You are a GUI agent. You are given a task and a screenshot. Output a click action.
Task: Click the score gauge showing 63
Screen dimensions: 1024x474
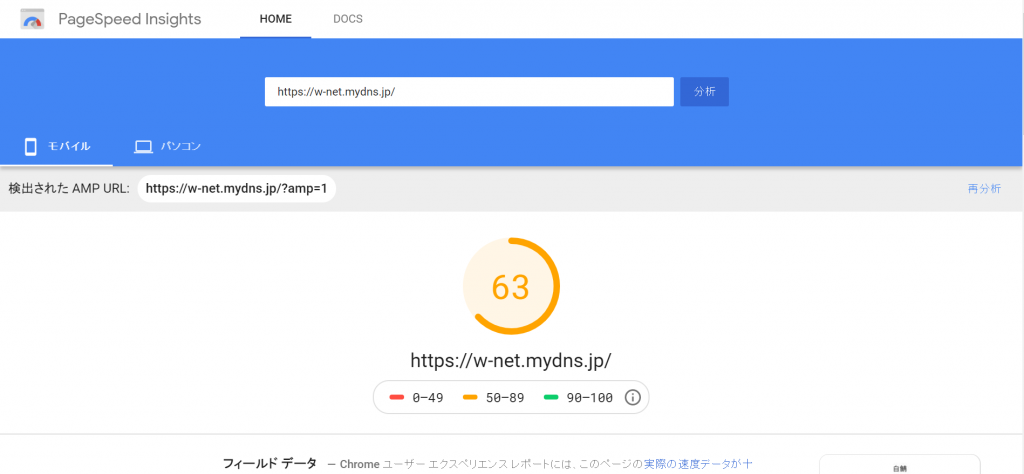tap(511, 286)
